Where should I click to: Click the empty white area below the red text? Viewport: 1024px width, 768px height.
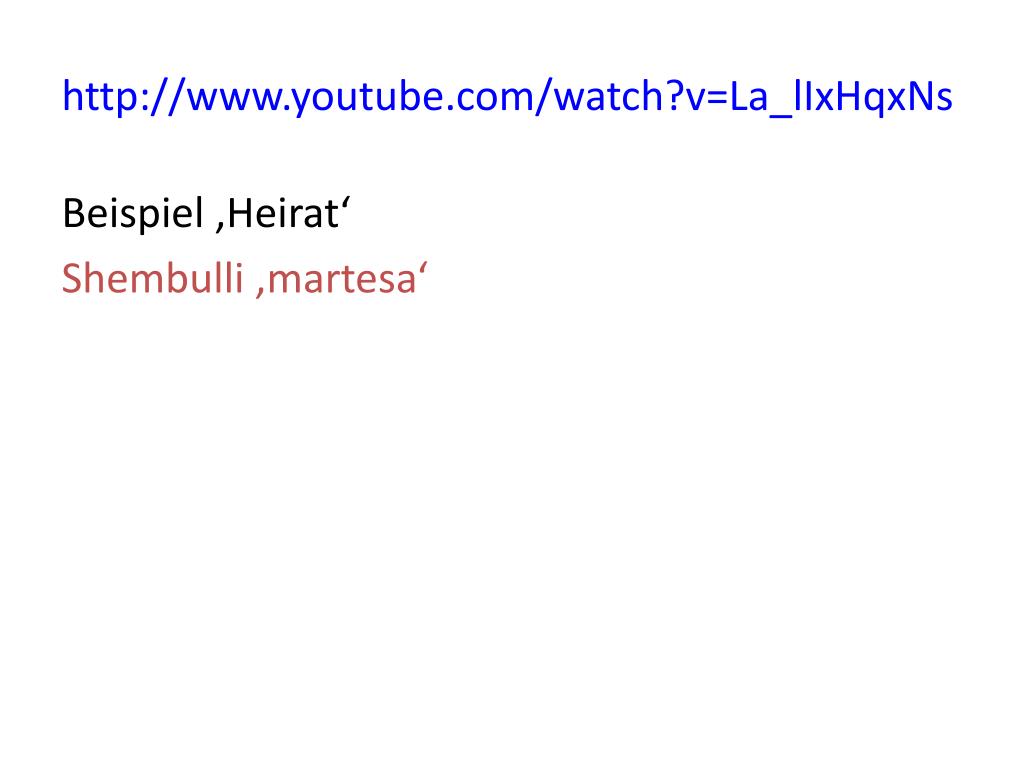pyautogui.click(x=512, y=522)
